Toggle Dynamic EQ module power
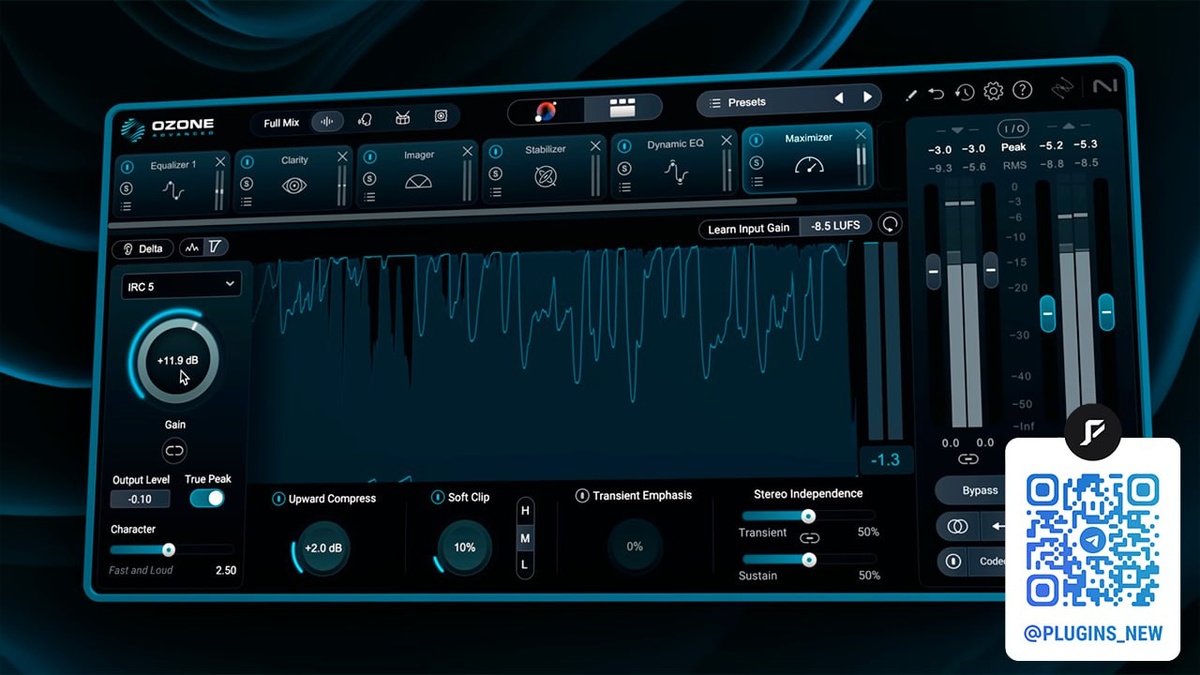The width and height of the screenshot is (1200, 675). [x=624, y=147]
